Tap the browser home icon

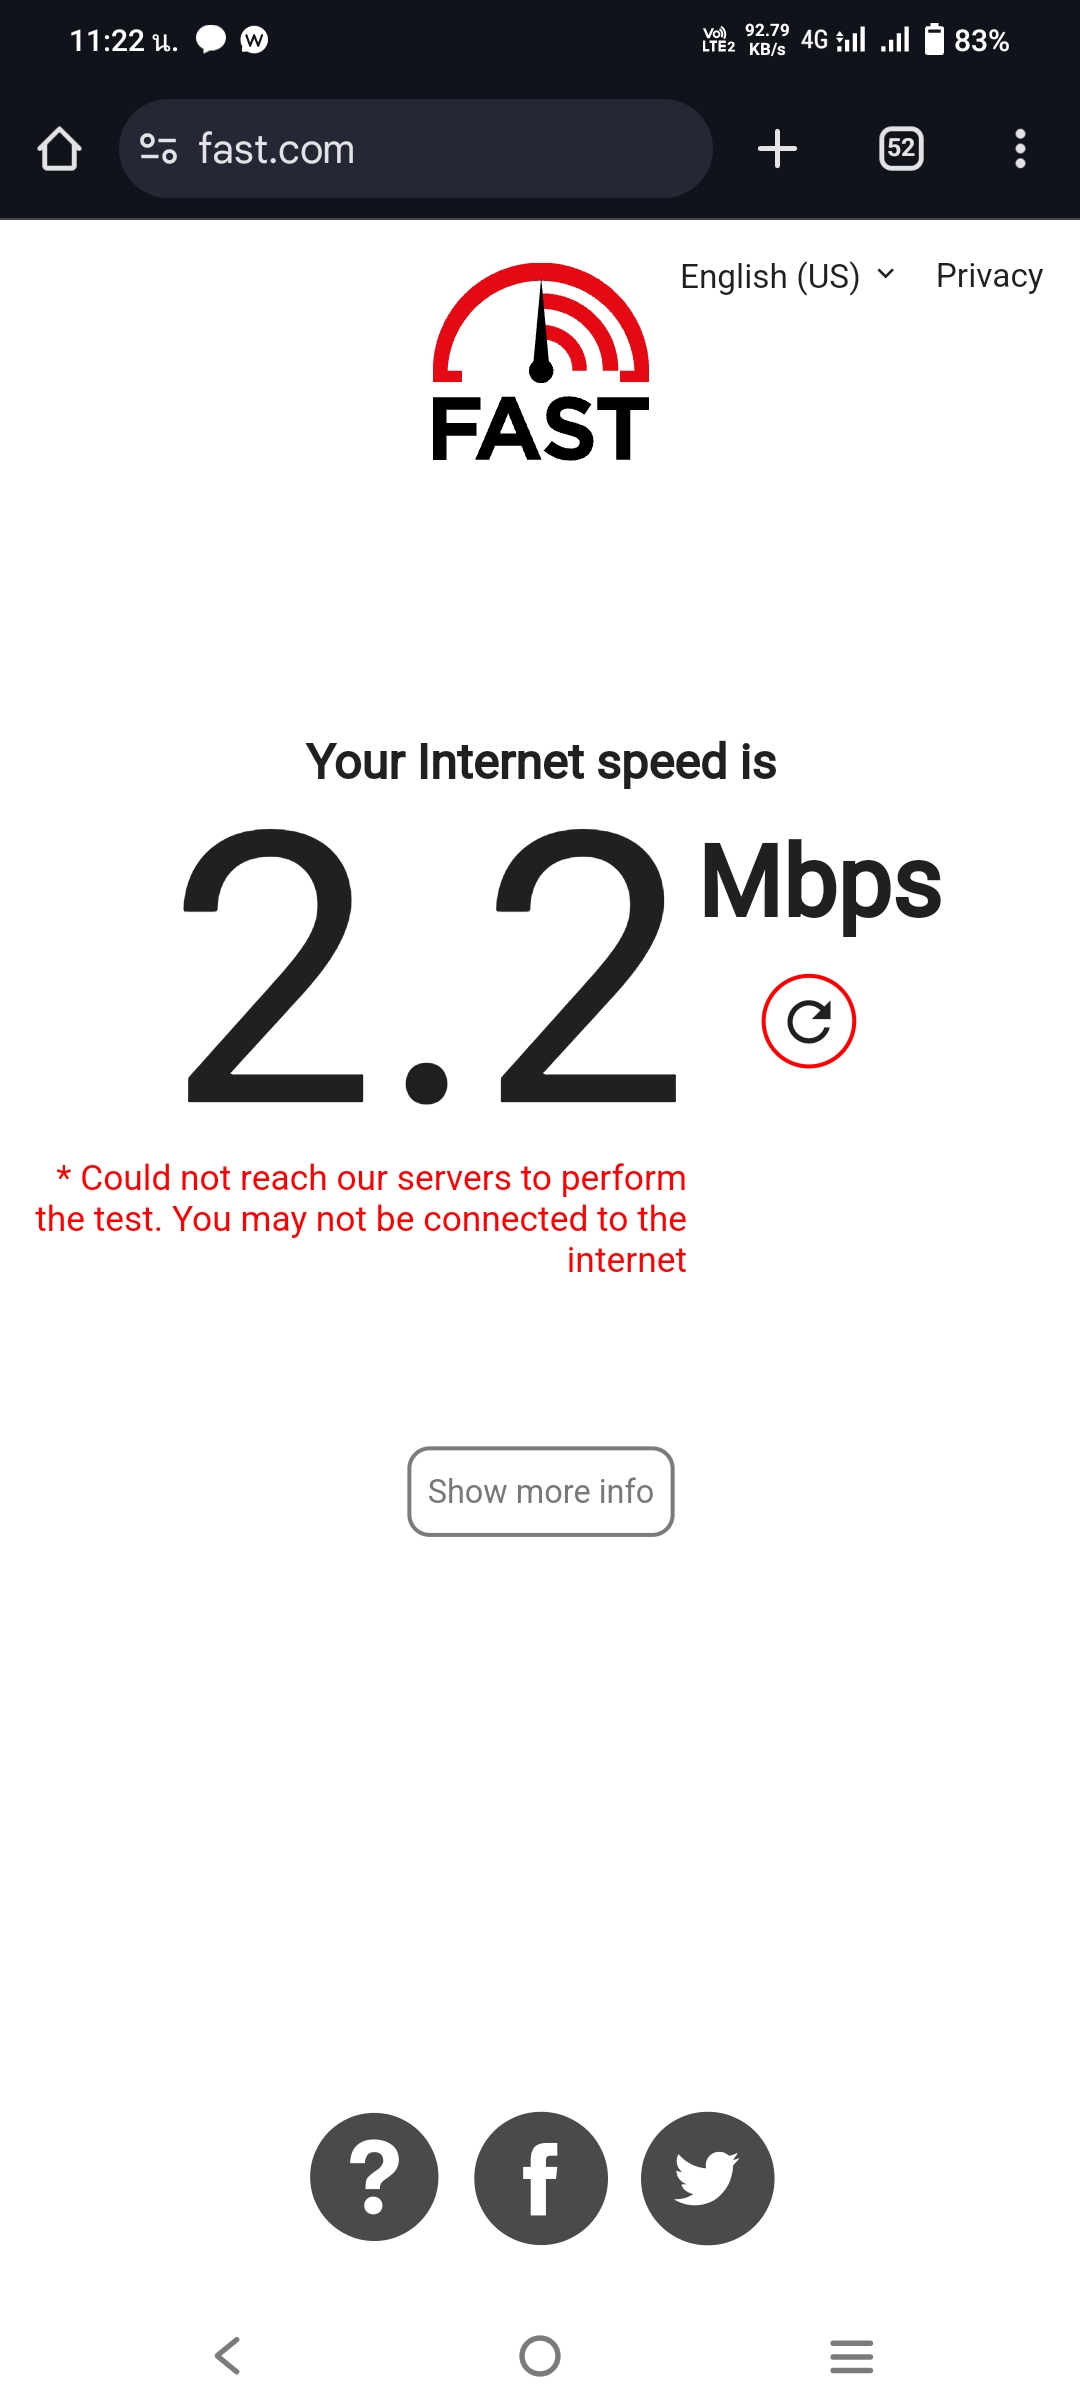click(x=59, y=149)
